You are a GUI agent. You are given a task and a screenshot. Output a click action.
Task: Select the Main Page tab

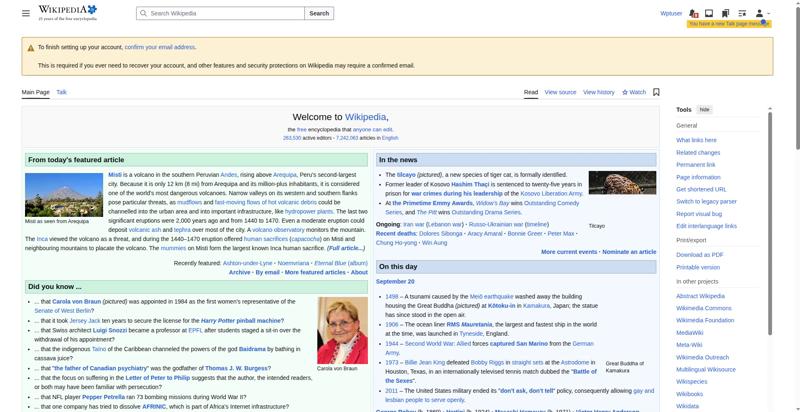point(35,92)
